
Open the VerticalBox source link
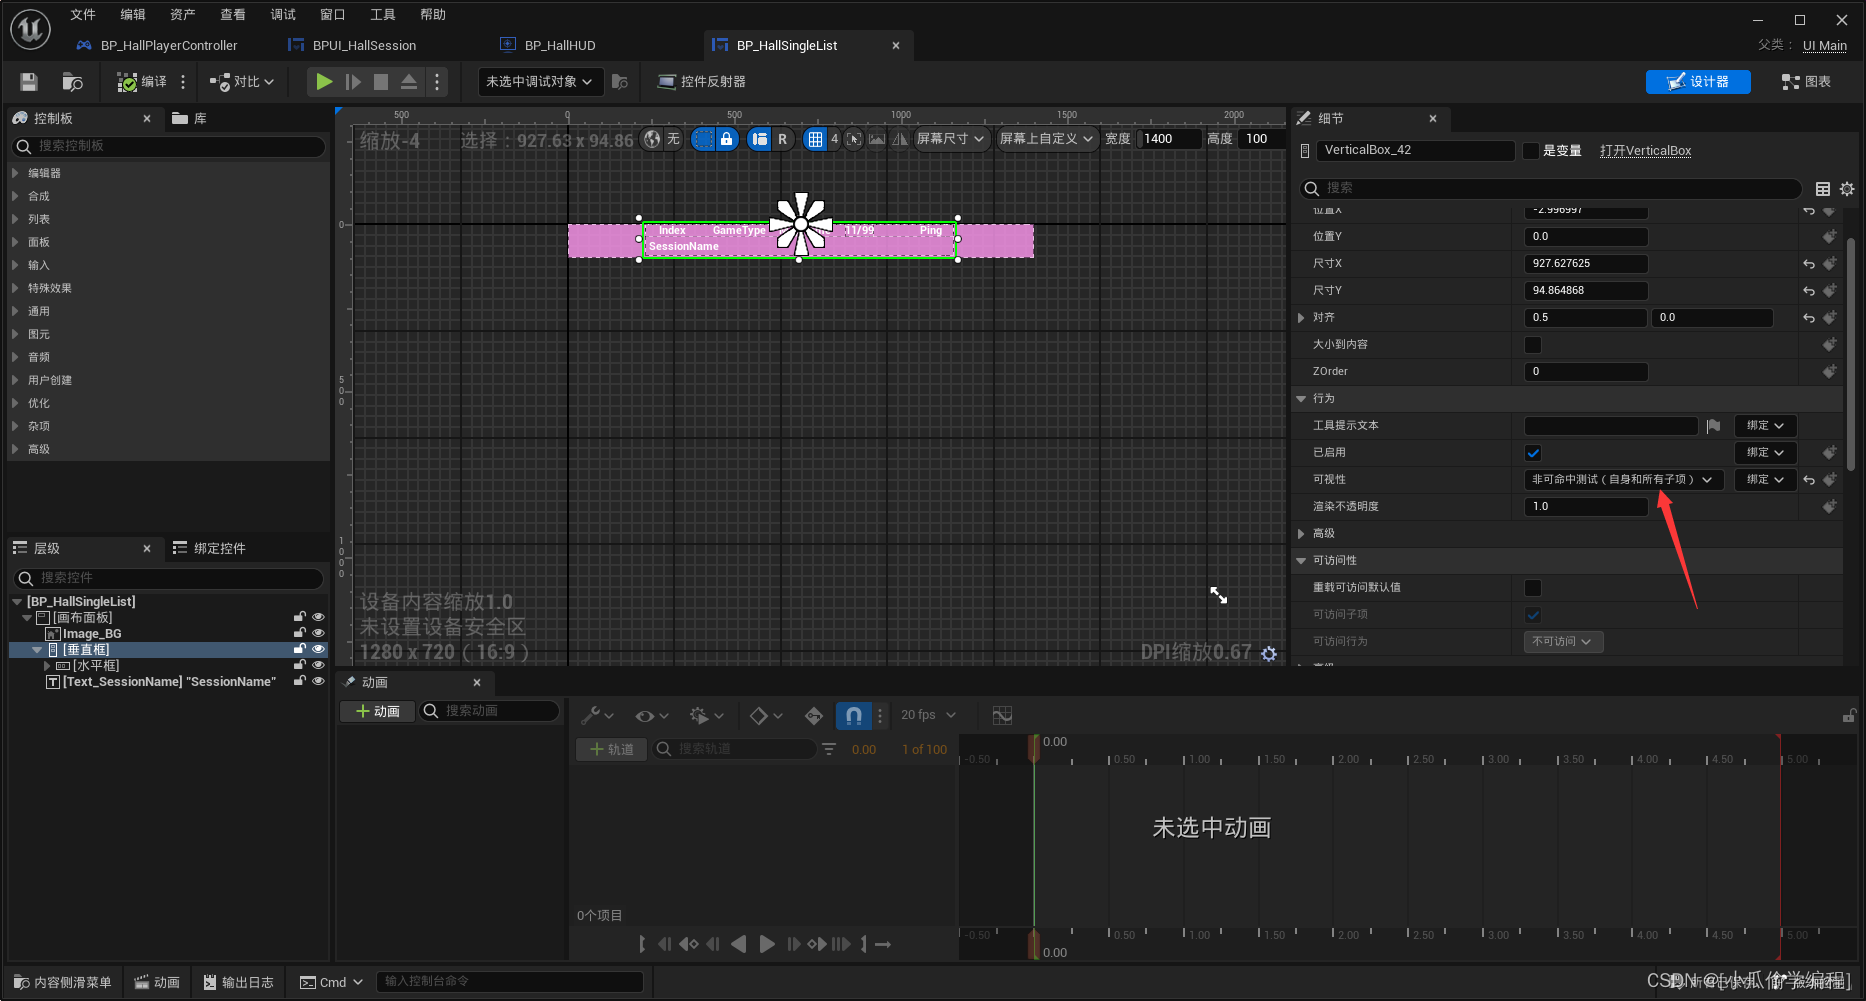coord(1645,151)
